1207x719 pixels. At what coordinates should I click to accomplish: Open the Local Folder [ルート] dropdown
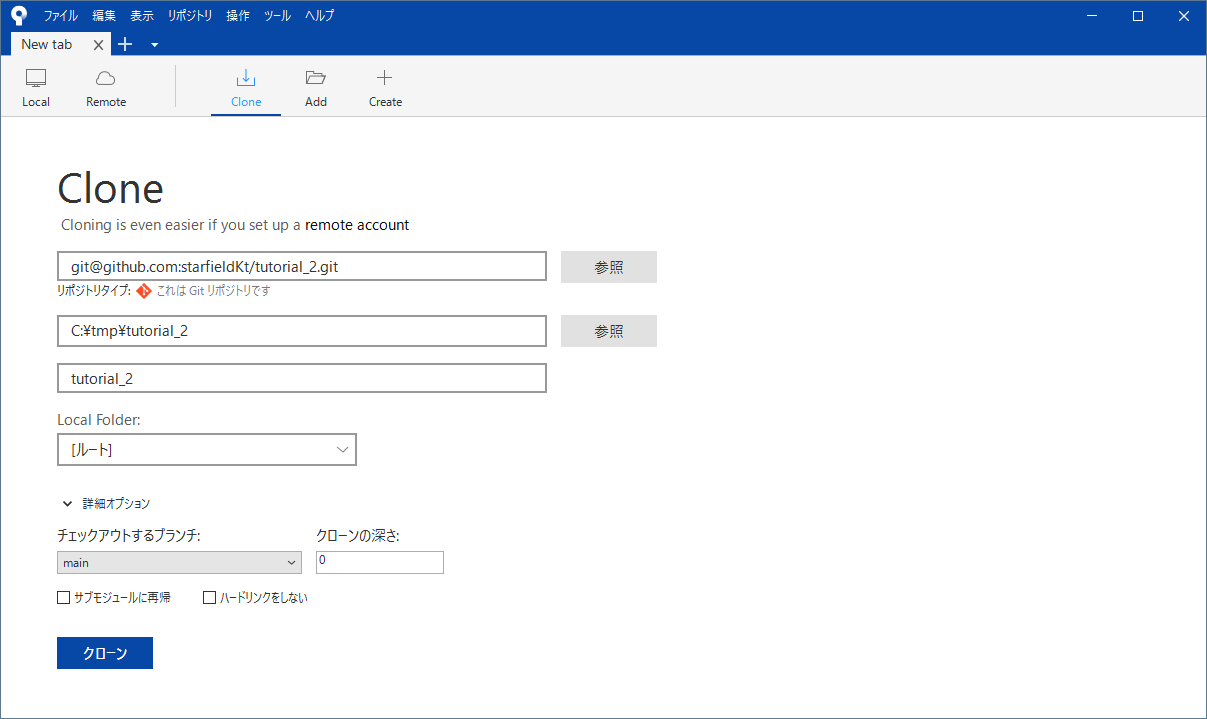[207, 450]
